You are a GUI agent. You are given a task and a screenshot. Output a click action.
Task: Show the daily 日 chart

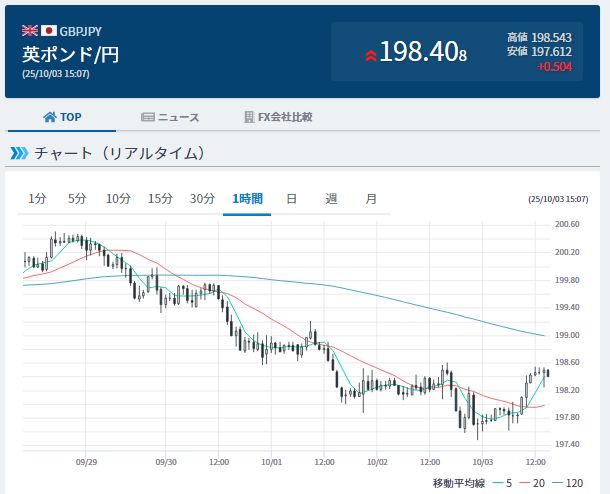click(x=291, y=199)
